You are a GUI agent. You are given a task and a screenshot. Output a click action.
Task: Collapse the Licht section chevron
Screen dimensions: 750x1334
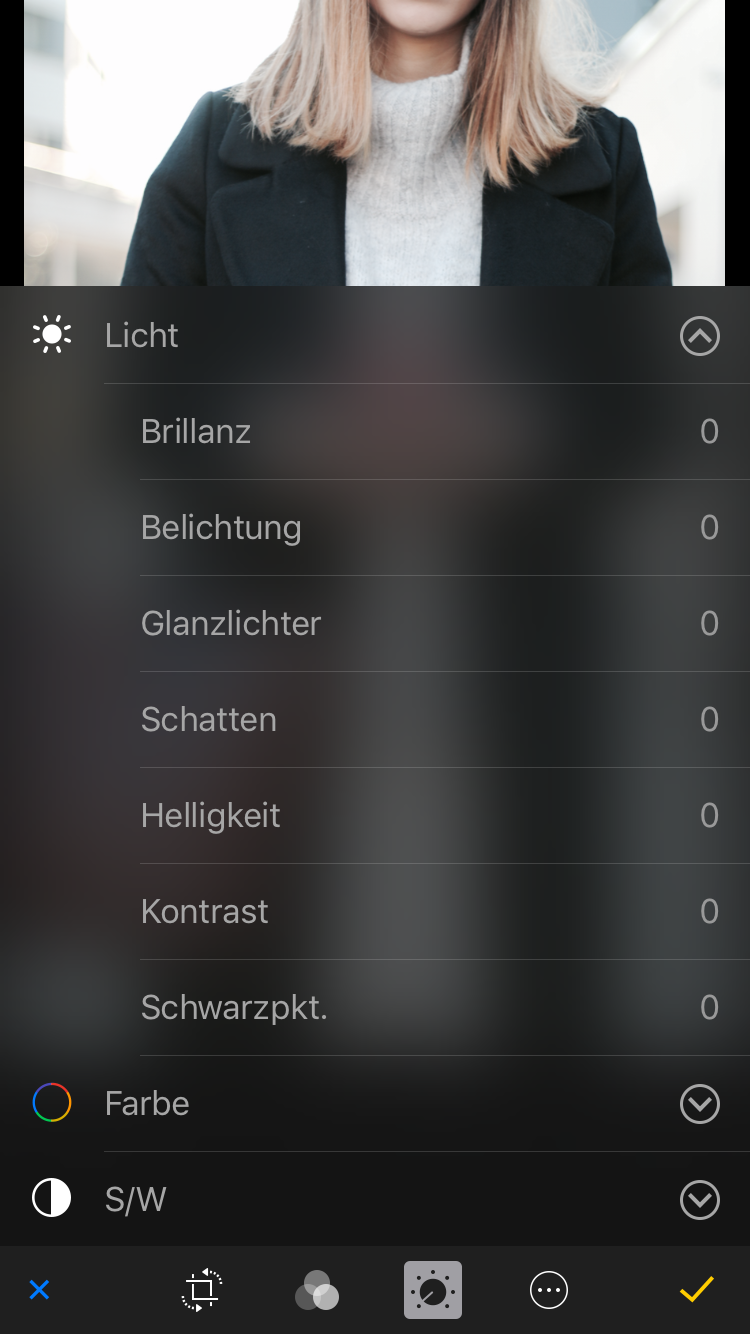tap(699, 336)
